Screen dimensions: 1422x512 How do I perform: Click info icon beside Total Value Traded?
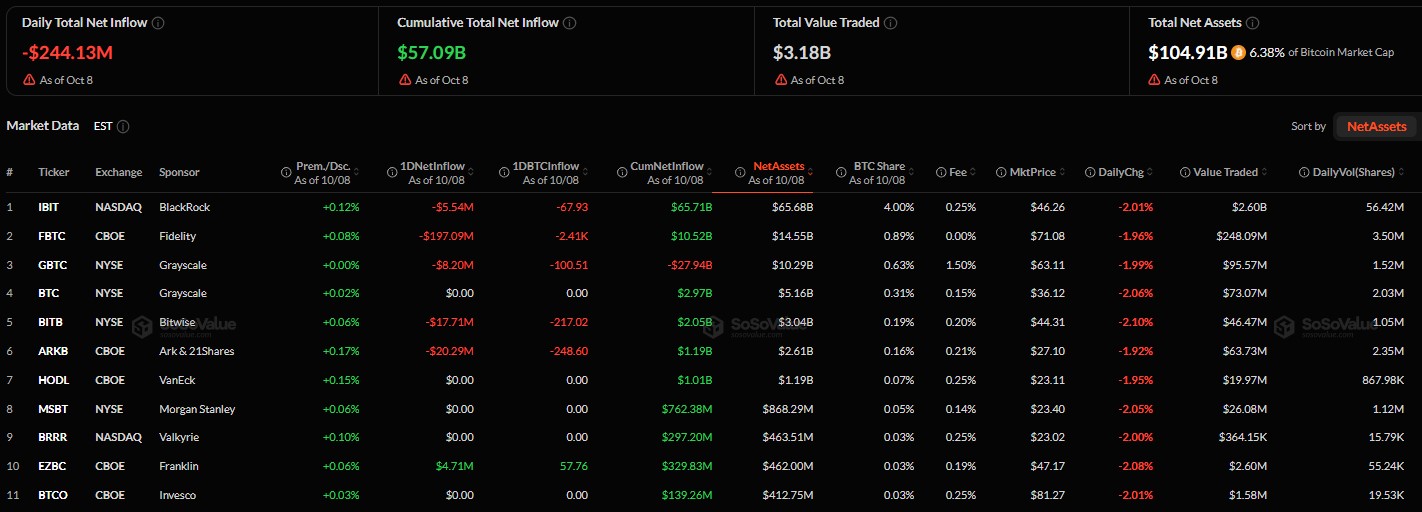891,22
